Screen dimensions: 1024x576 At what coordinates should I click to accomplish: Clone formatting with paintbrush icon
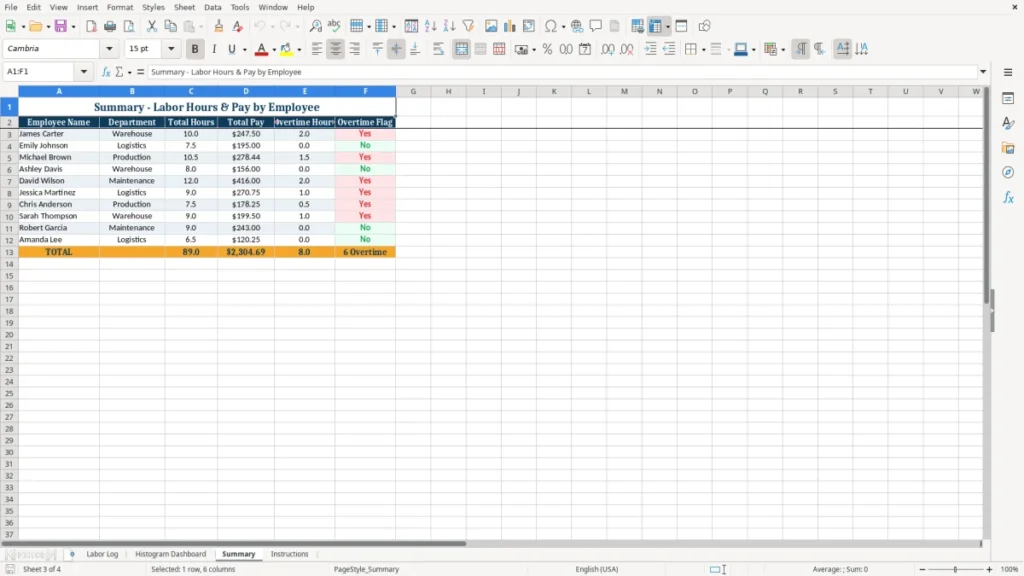click(x=219, y=26)
